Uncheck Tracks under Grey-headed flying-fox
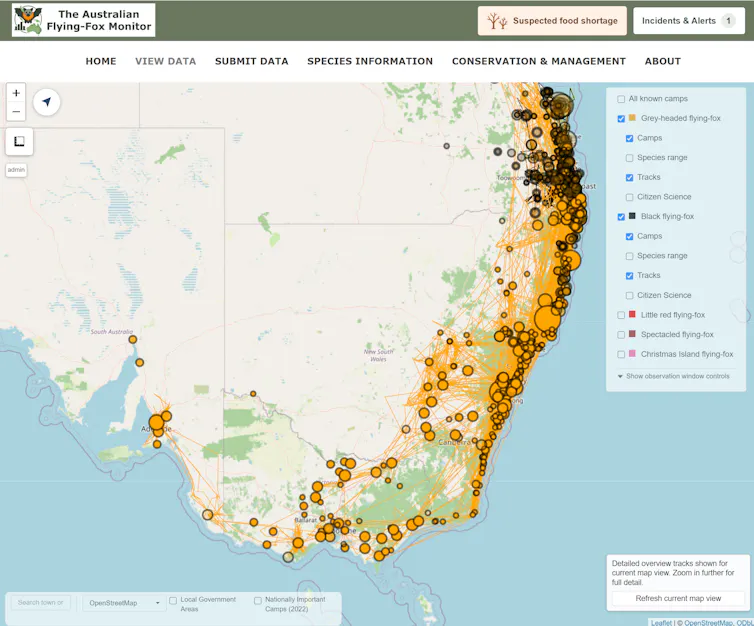Image resolution: width=754 pixels, height=626 pixels. tap(629, 178)
